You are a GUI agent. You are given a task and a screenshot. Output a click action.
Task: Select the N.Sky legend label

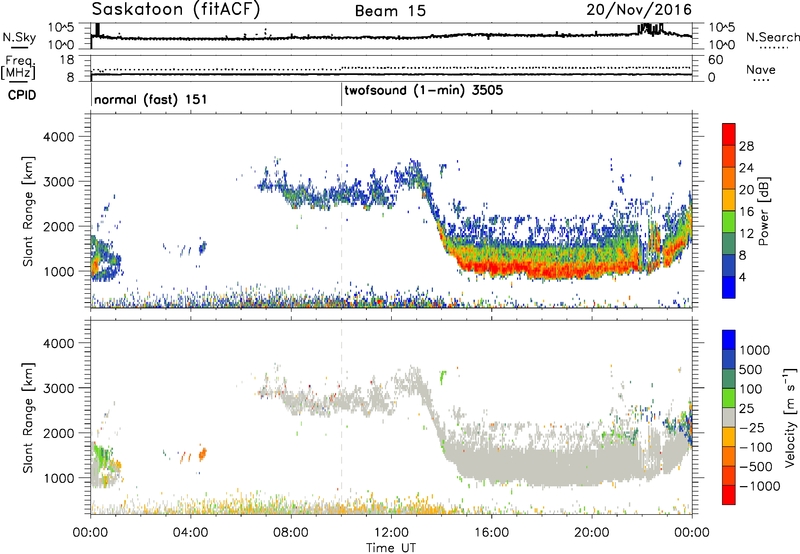point(19,37)
